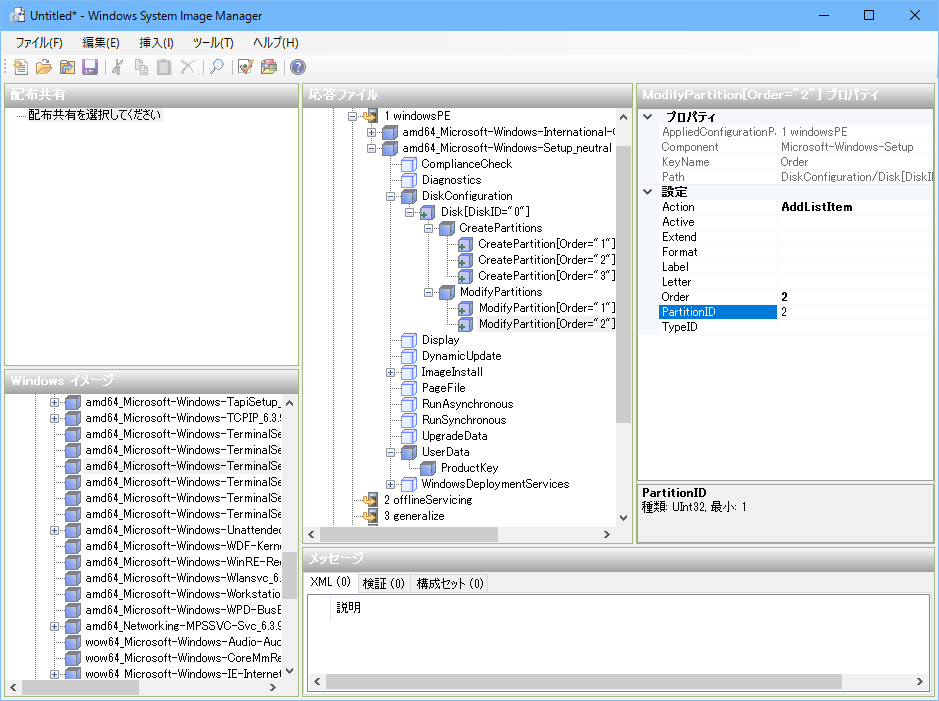Click the Format property value field

855,252
